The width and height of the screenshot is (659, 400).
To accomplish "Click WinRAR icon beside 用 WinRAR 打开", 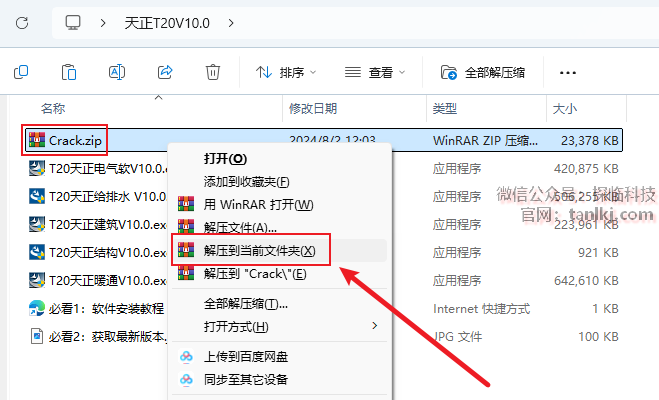I will [186, 204].
